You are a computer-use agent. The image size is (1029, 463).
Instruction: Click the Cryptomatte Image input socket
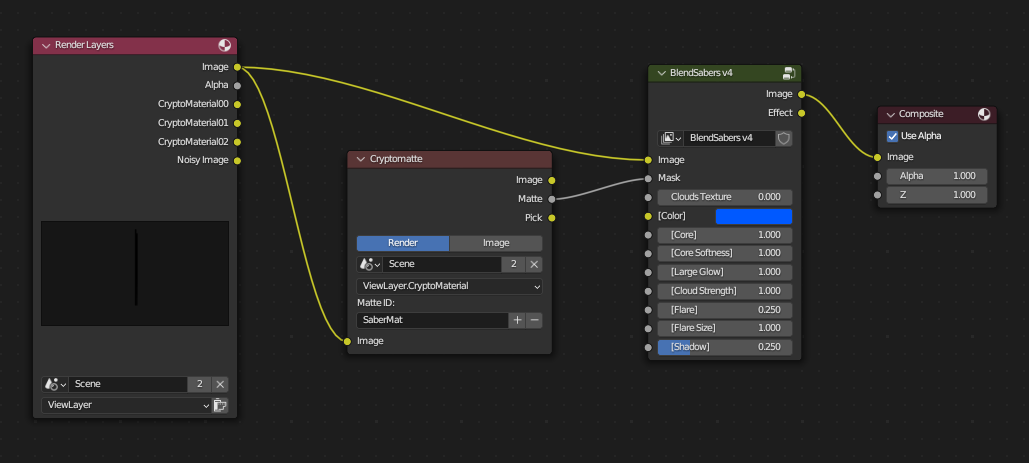click(x=348, y=341)
